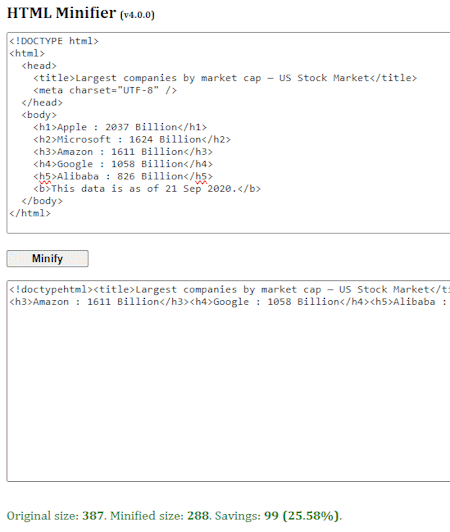Click the HTML Minifier heading
The height and width of the screenshot is (532, 450).
tap(61, 13)
